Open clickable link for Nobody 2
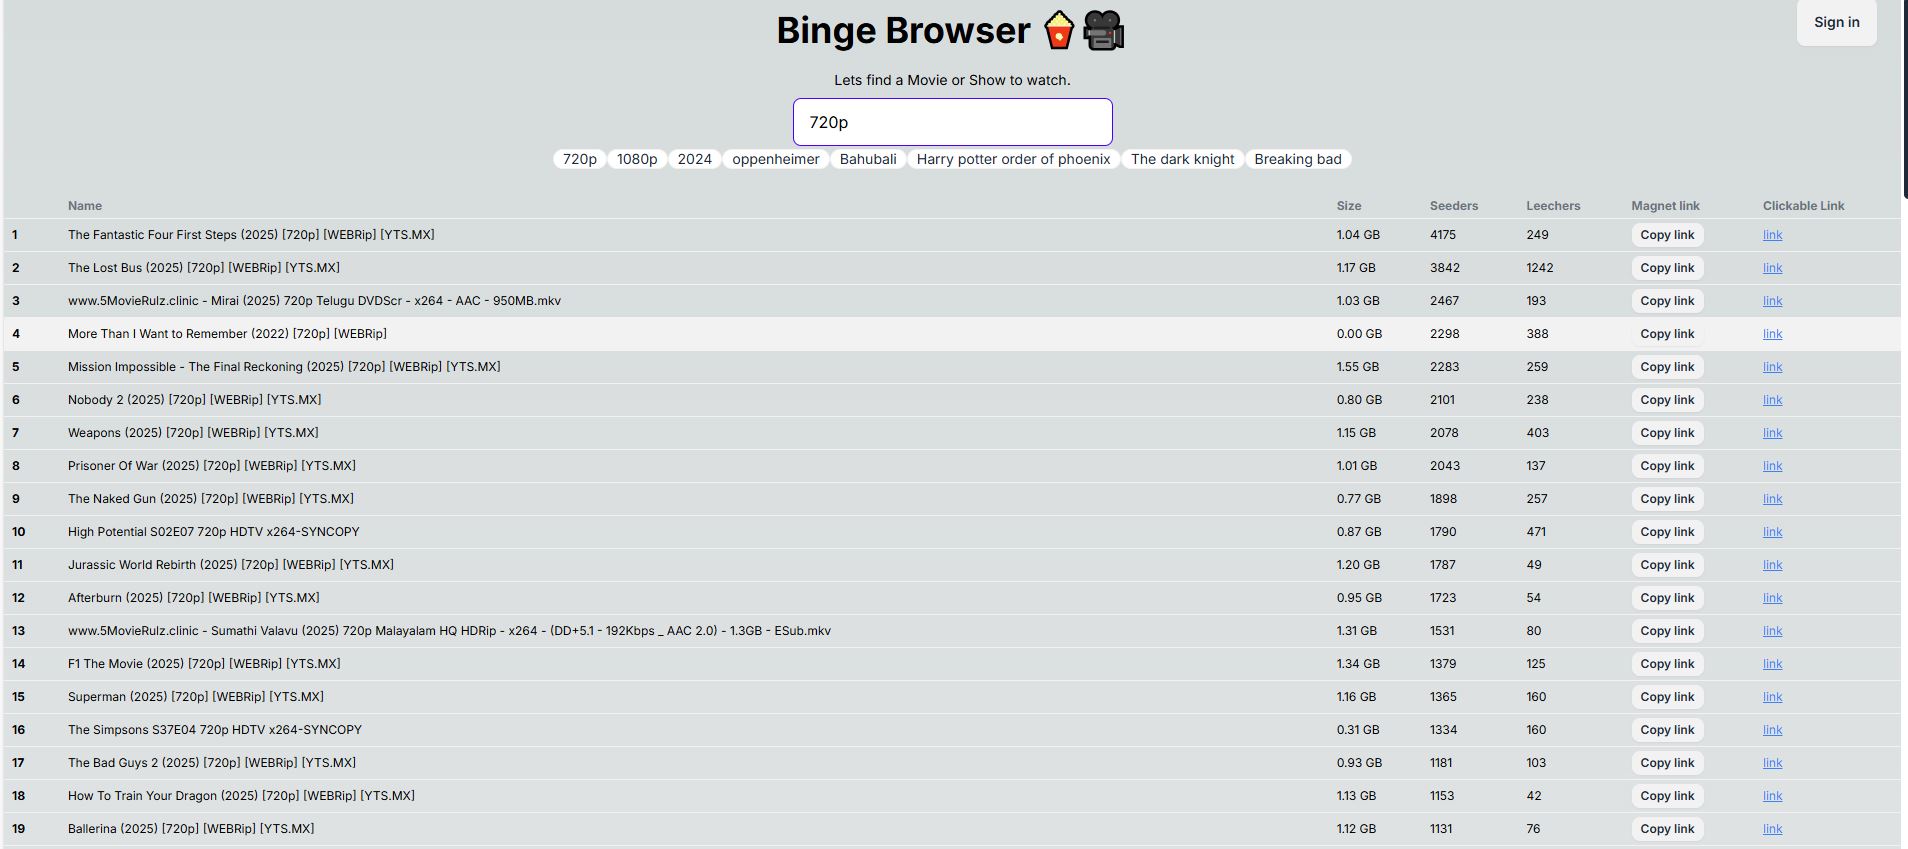 pyautogui.click(x=1772, y=400)
